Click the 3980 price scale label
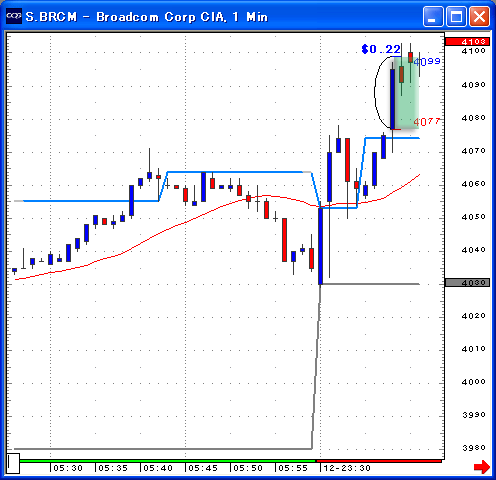Screen dimensions: 496x480 click(473, 448)
